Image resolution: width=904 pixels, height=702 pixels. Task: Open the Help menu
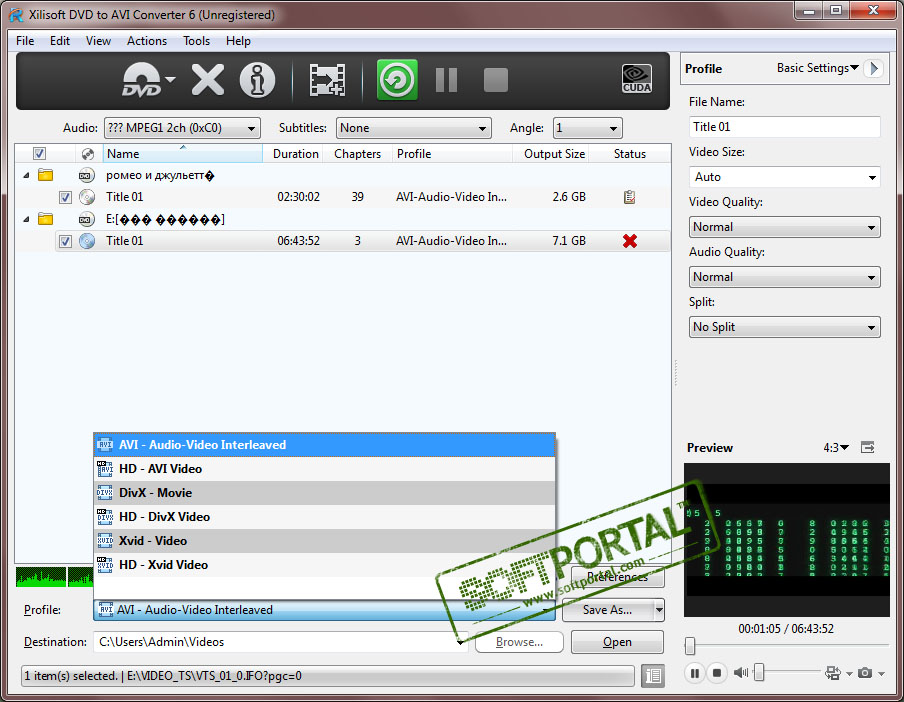click(238, 41)
